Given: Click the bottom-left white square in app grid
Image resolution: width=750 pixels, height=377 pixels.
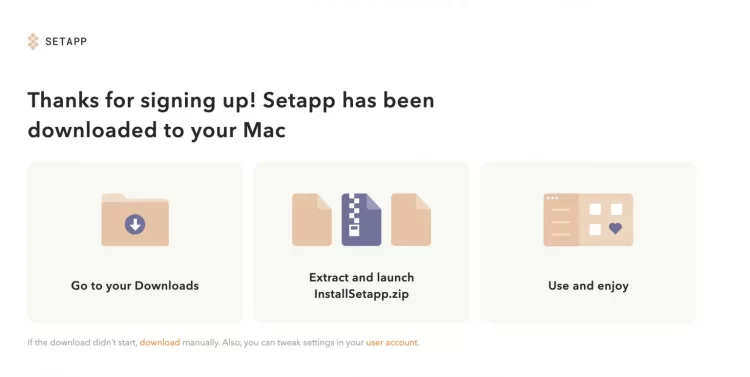Looking at the screenshot, I should click(595, 230).
